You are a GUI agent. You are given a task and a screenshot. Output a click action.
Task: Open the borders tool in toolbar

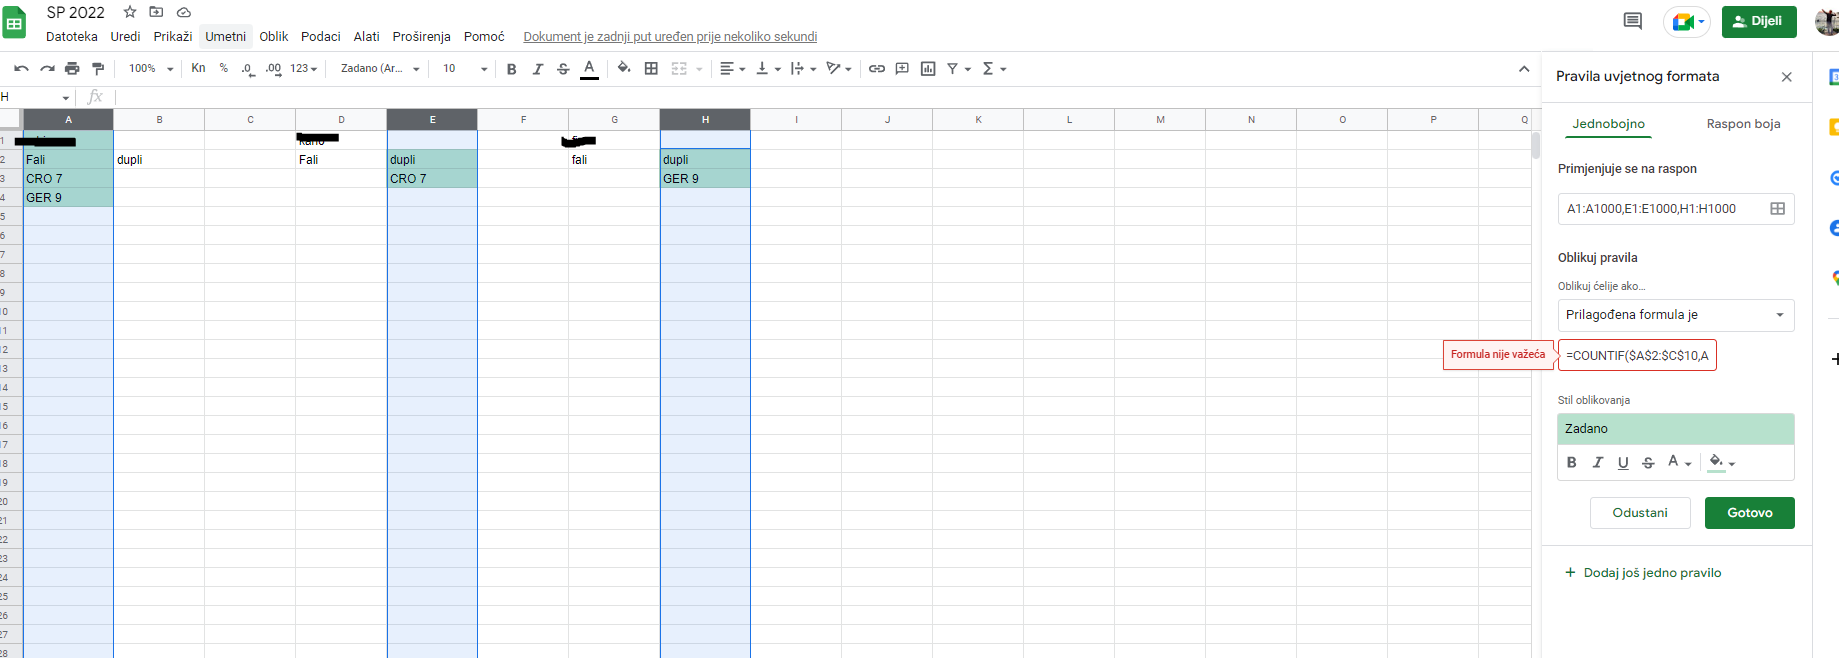tap(651, 69)
